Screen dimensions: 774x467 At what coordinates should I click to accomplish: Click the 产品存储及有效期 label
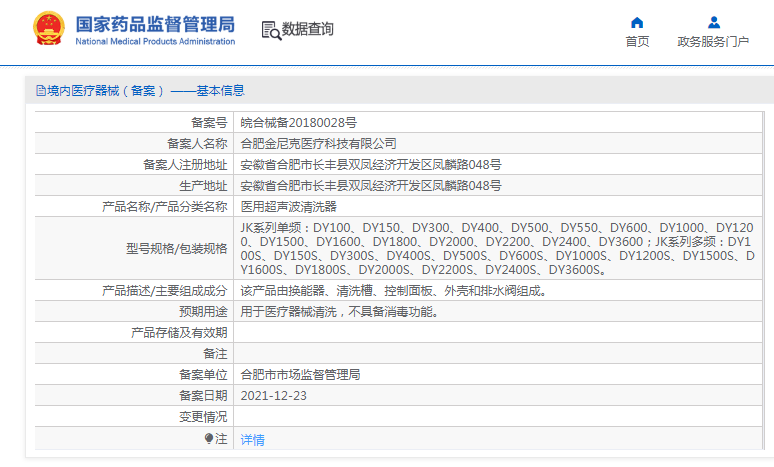click(179, 333)
